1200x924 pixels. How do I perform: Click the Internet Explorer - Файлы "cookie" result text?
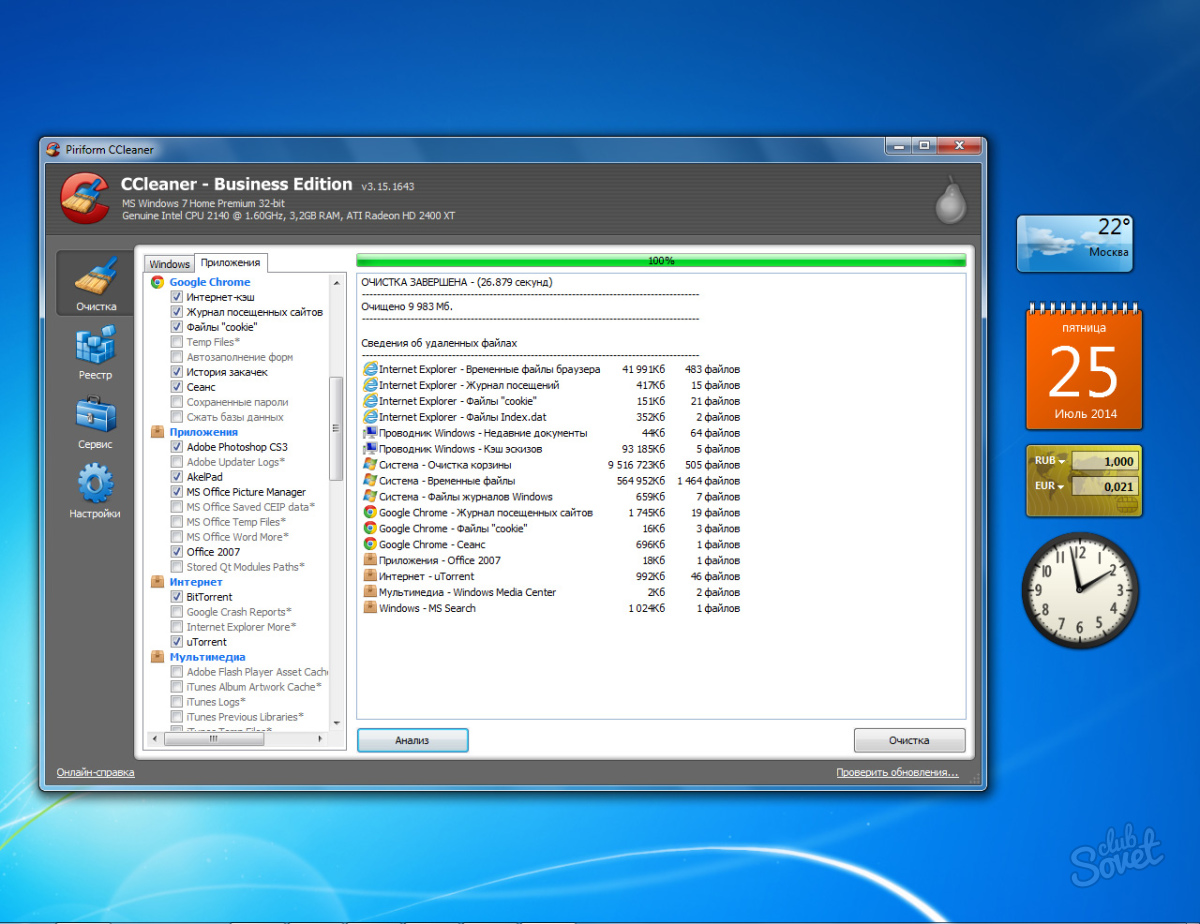pyautogui.click(x=458, y=401)
